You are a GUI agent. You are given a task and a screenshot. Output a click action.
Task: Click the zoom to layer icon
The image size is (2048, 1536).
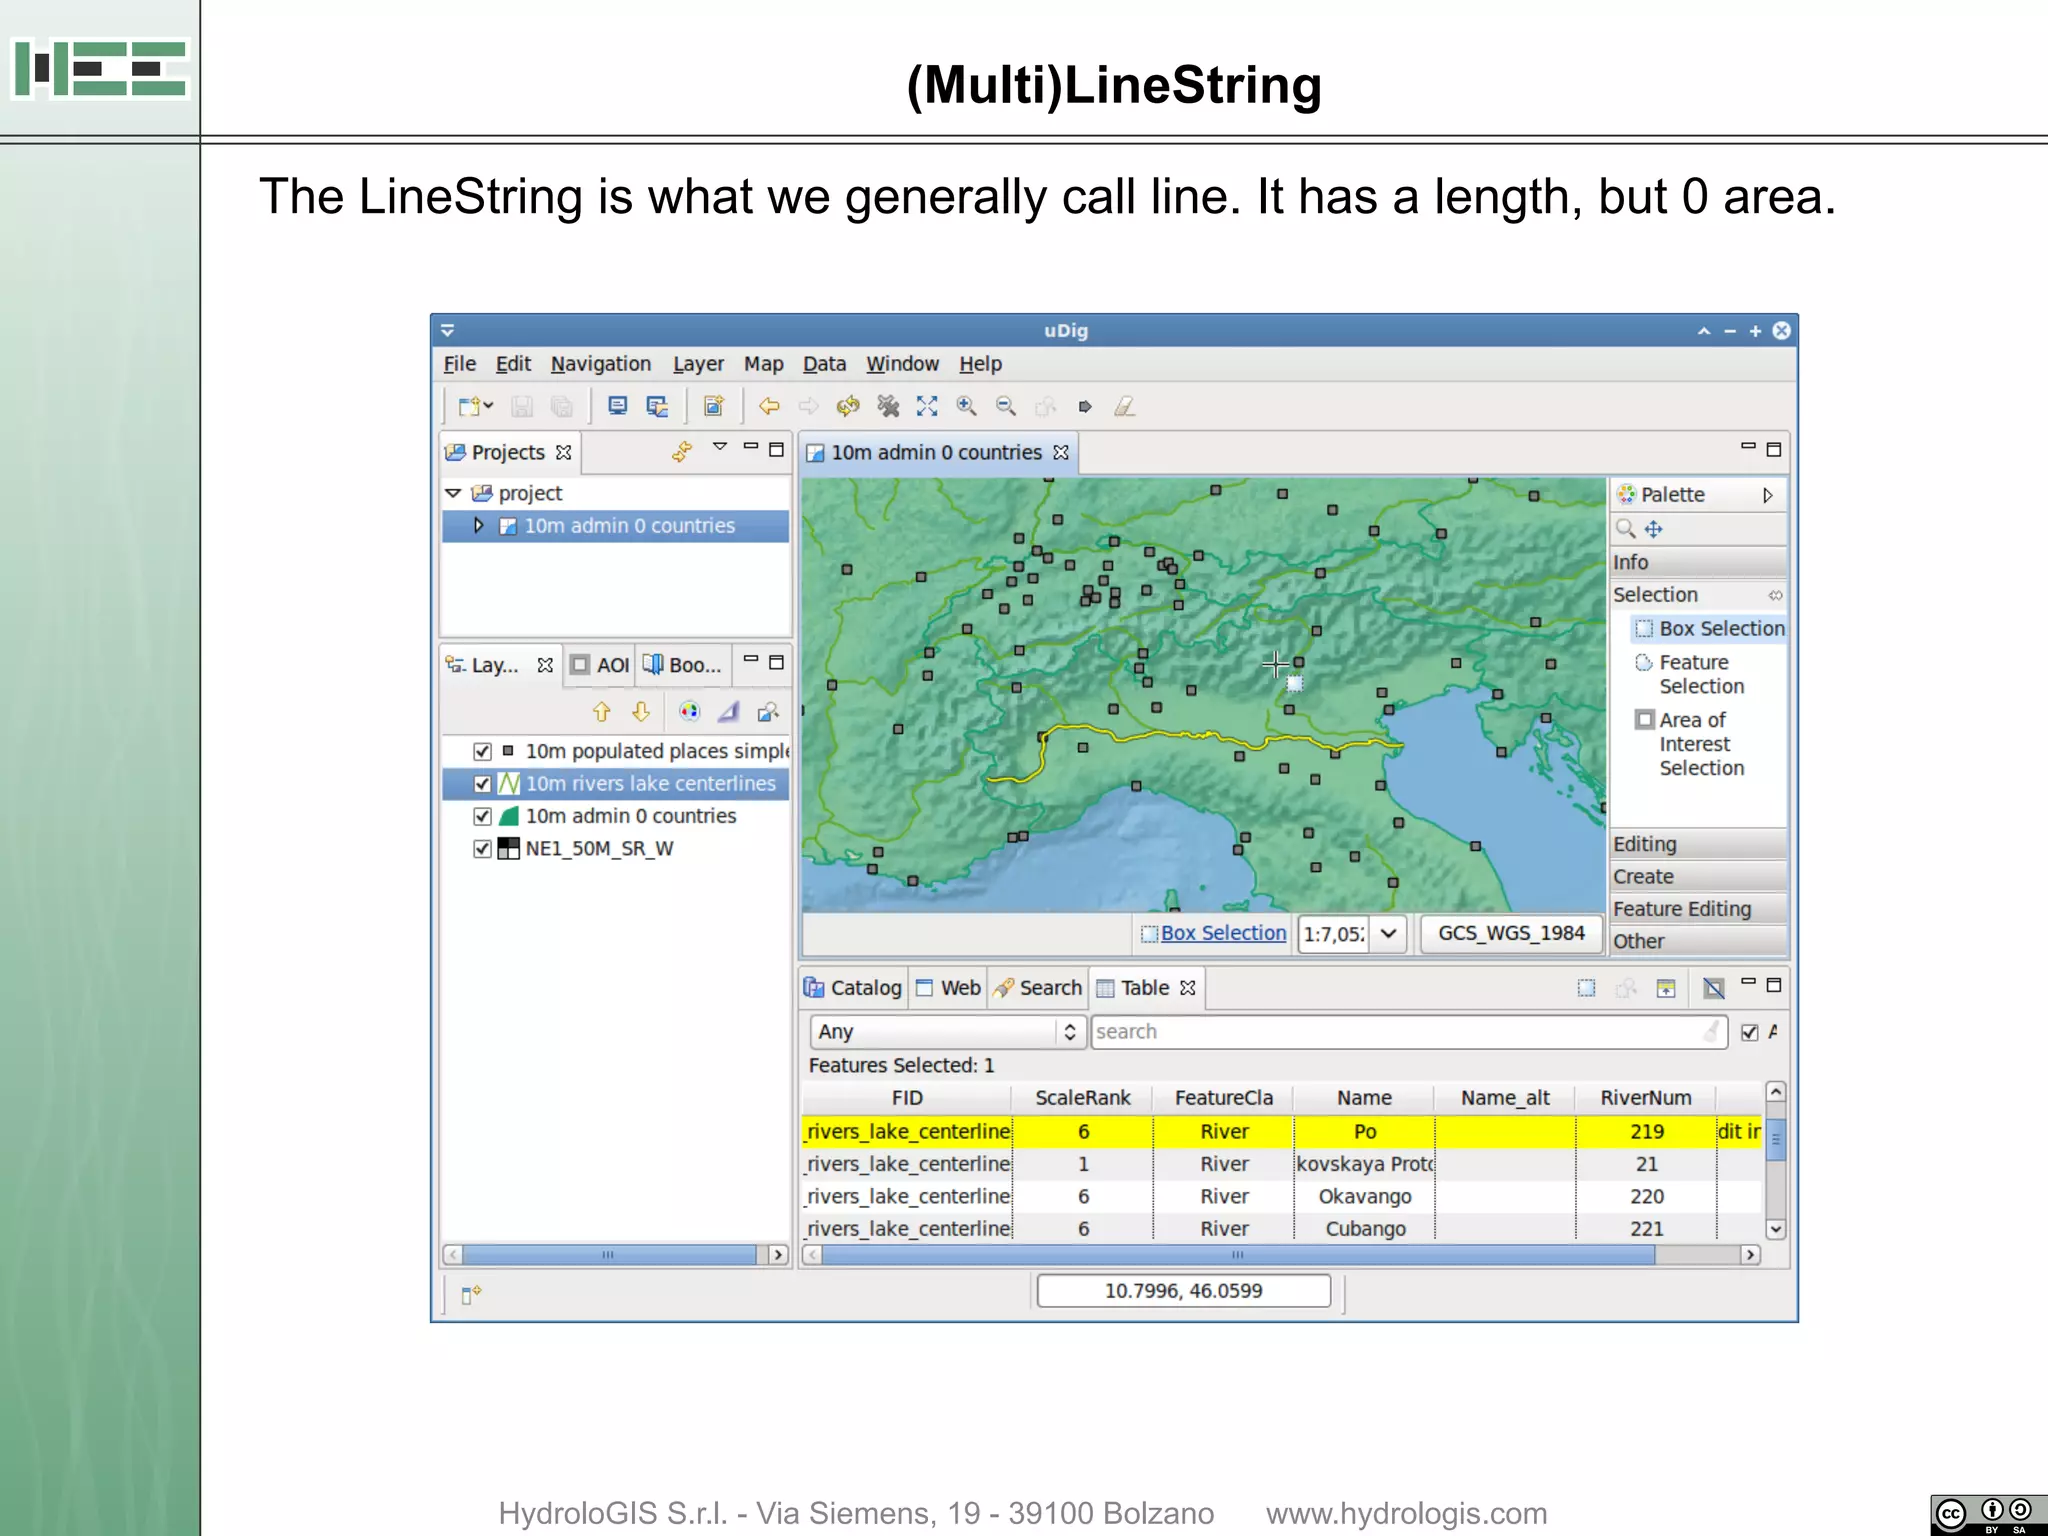click(768, 712)
